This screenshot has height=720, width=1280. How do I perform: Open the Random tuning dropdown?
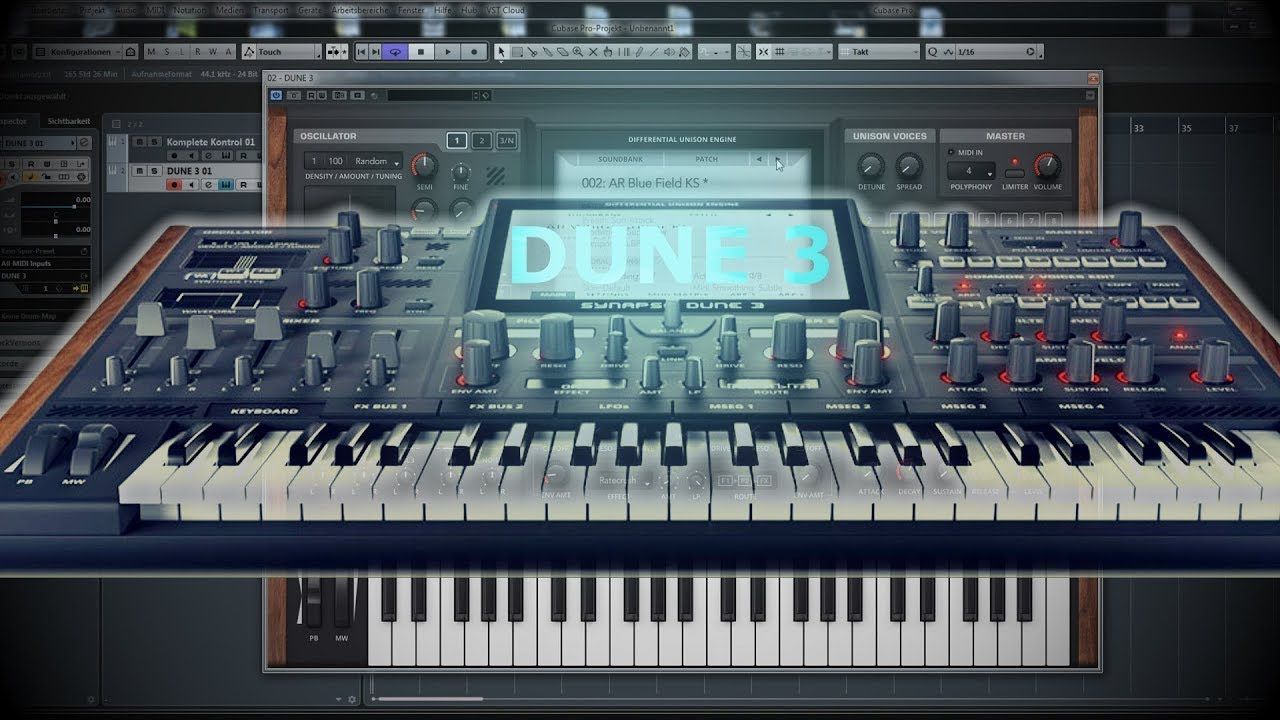click(x=377, y=161)
